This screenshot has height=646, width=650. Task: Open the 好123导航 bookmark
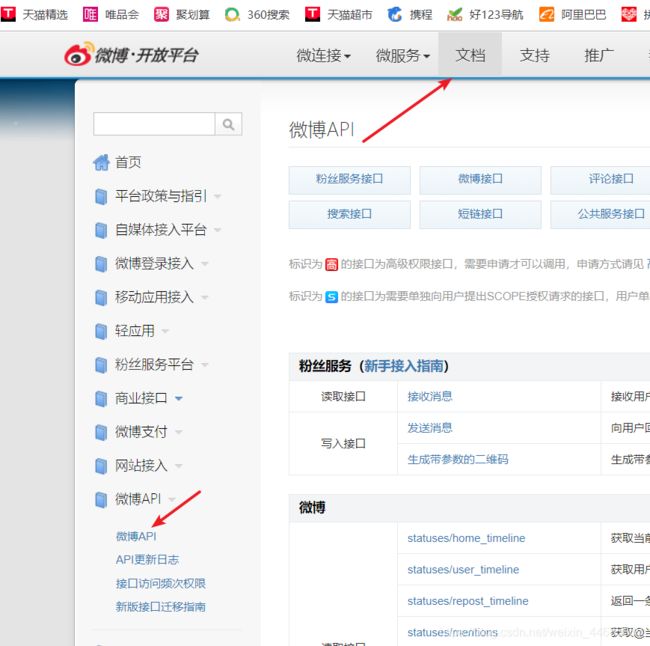pyautogui.click(x=485, y=15)
